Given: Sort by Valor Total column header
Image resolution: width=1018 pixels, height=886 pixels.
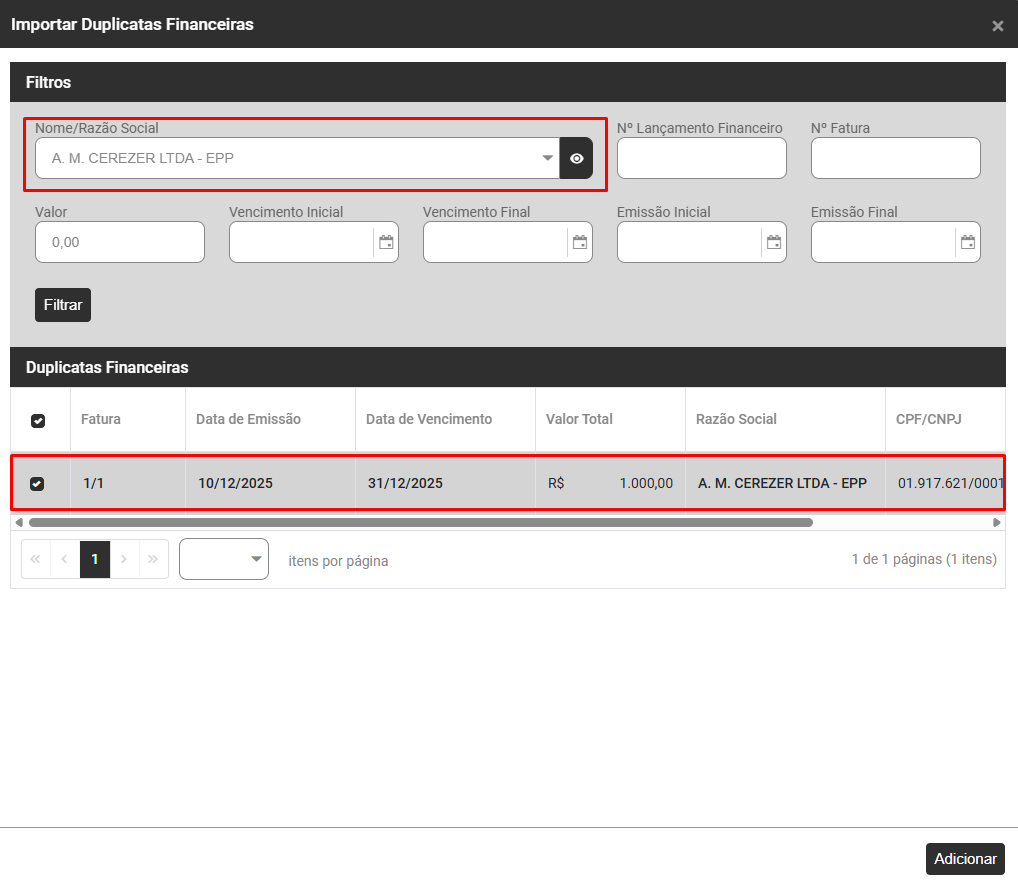Looking at the screenshot, I should coord(579,419).
